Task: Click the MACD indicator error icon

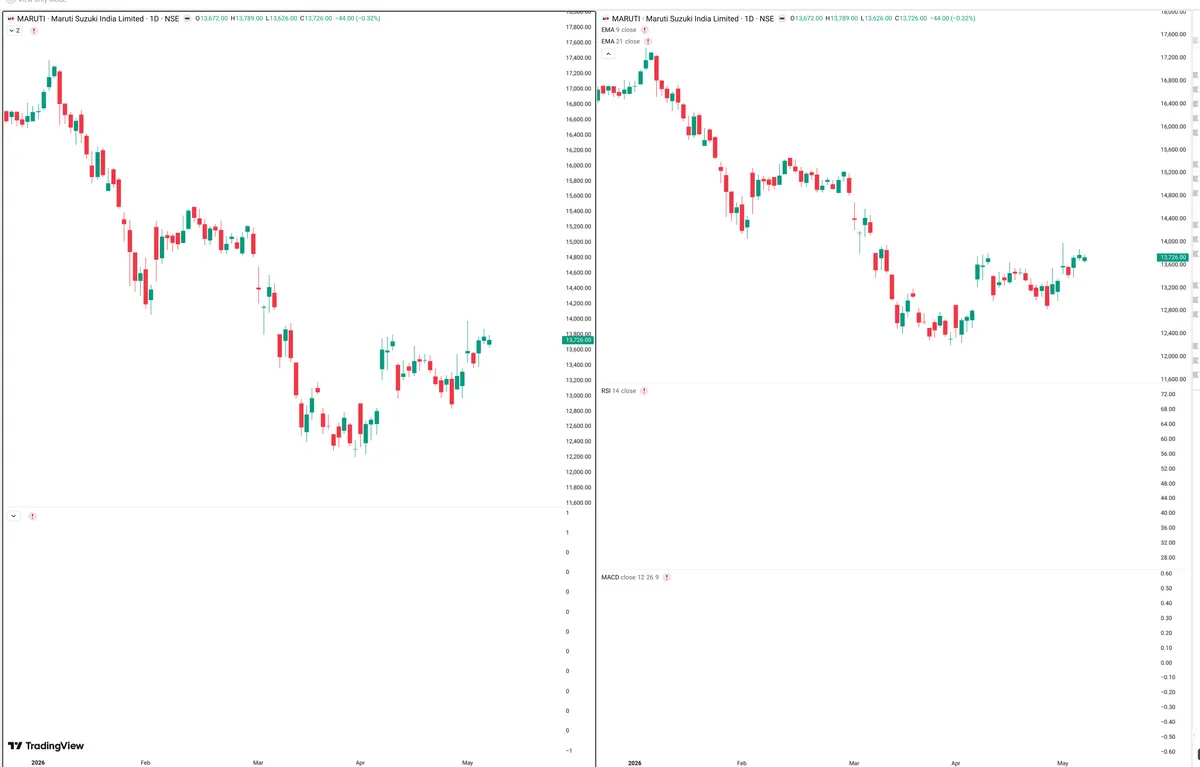Action: [667, 578]
